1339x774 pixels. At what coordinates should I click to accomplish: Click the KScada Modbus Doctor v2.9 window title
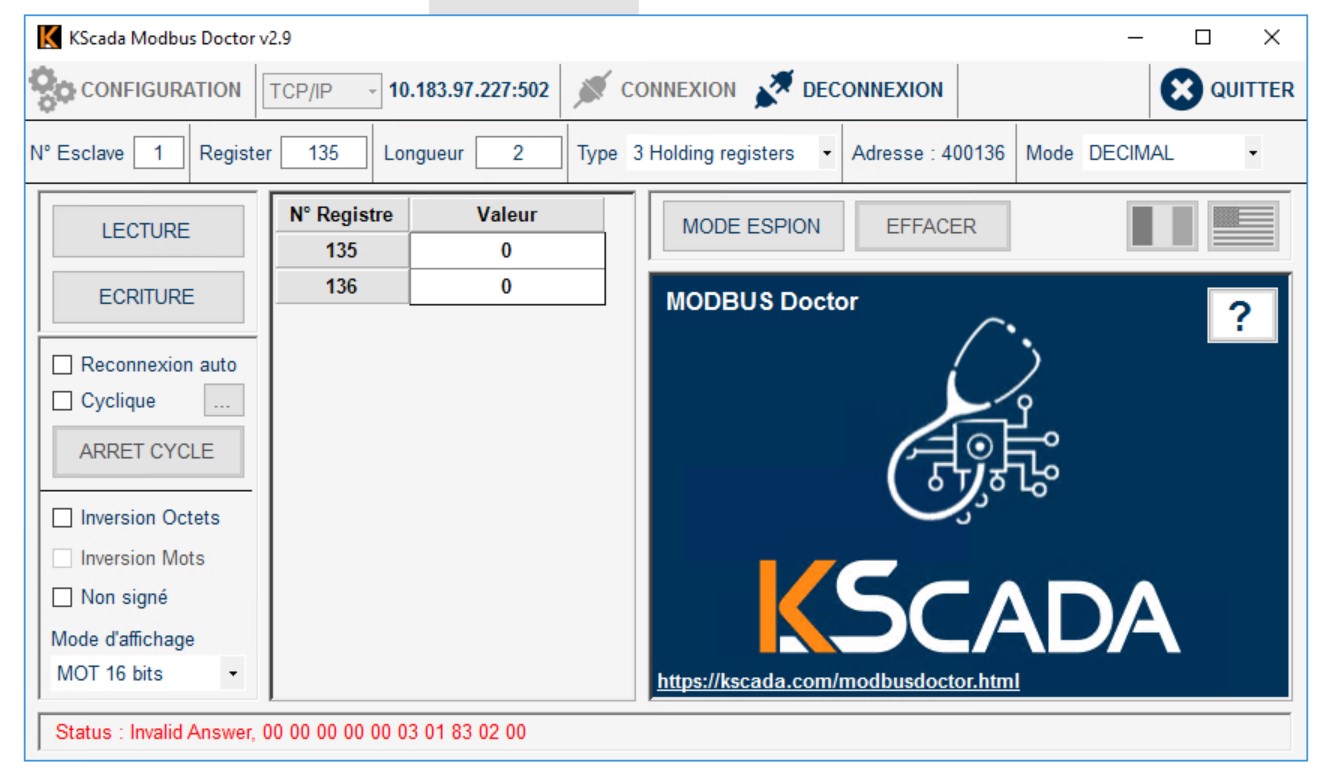click(x=180, y=38)
